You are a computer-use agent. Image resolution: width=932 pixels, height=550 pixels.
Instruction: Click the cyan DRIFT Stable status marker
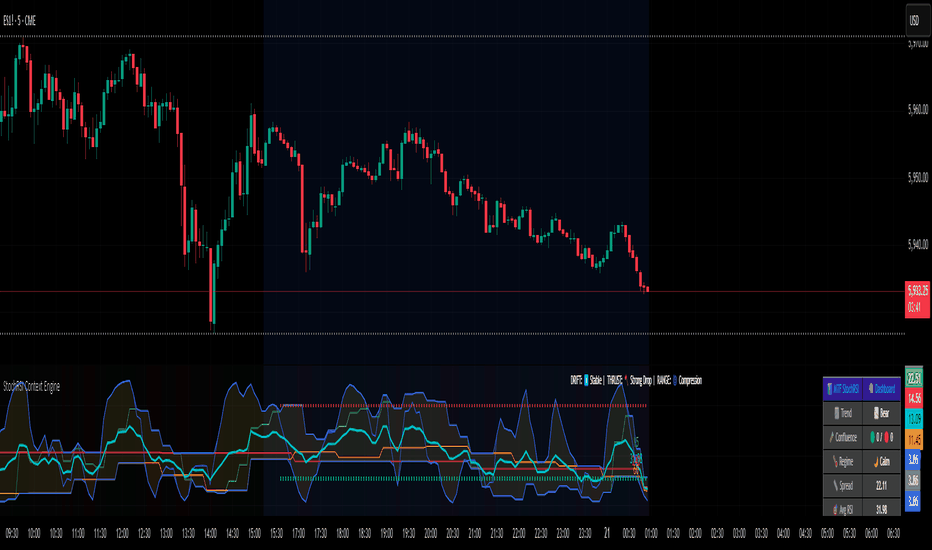click(586, 381)
